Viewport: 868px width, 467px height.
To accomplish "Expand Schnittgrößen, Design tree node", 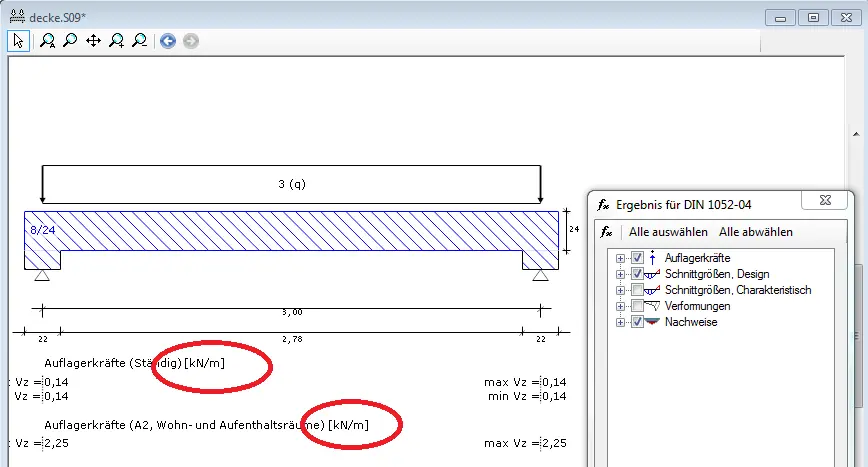I will 620,274.
